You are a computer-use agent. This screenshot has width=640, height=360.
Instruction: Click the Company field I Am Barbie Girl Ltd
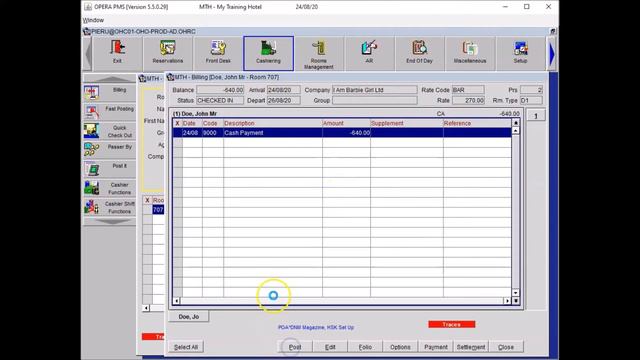point(375,90)
